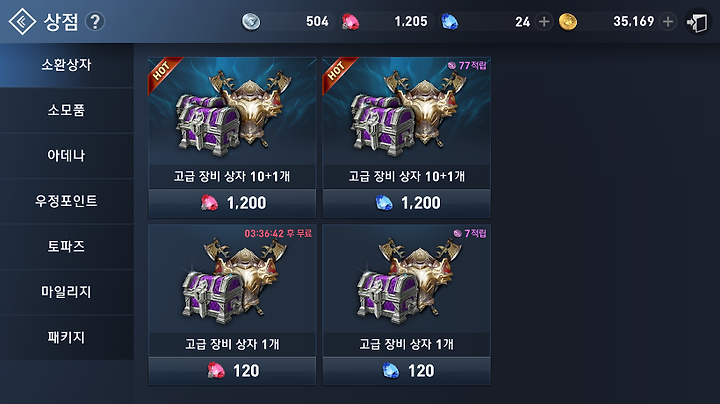Select the 패키지 tab
Screen dimensions: 720x404
(x=67, y=337)
